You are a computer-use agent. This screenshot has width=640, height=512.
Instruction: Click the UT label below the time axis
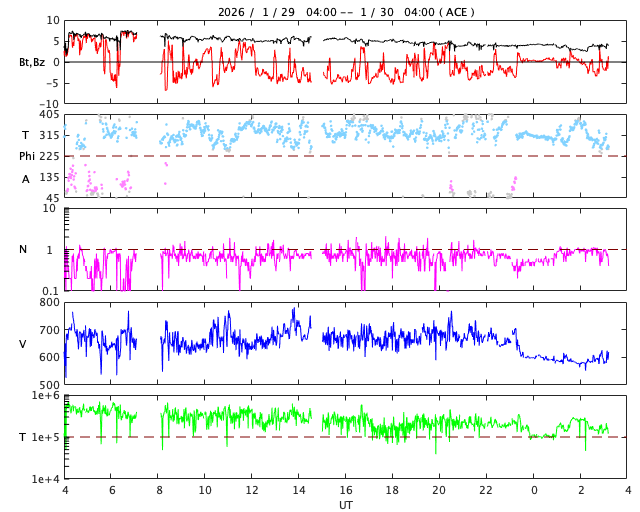tap(346, 505)
